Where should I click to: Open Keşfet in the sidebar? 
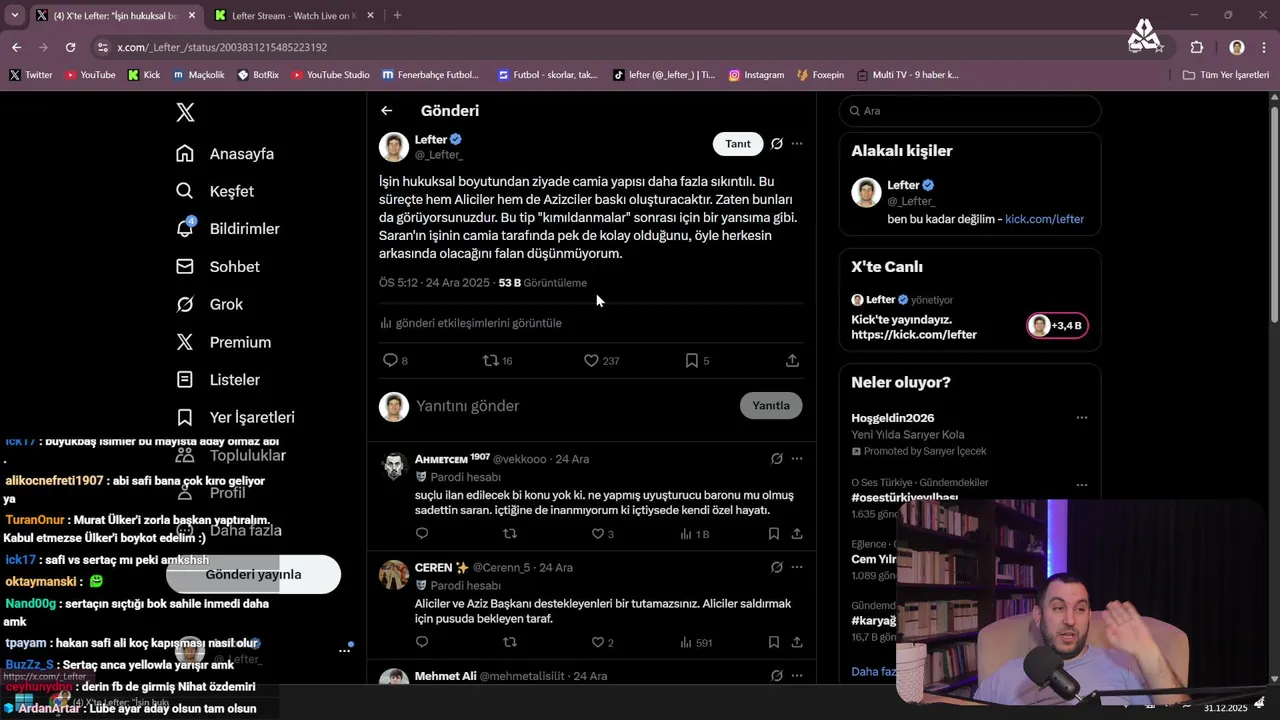tap(214, 191)
